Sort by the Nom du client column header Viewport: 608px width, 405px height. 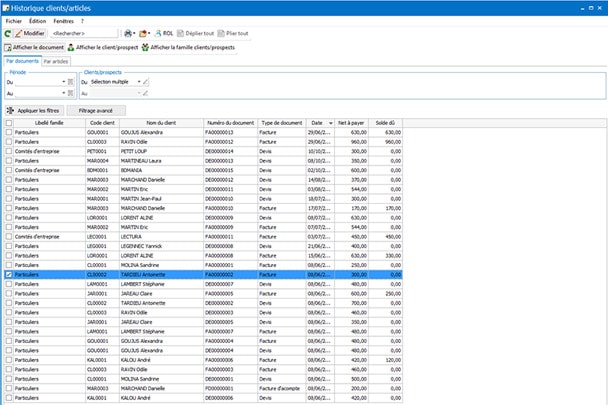tap(161, 123)
